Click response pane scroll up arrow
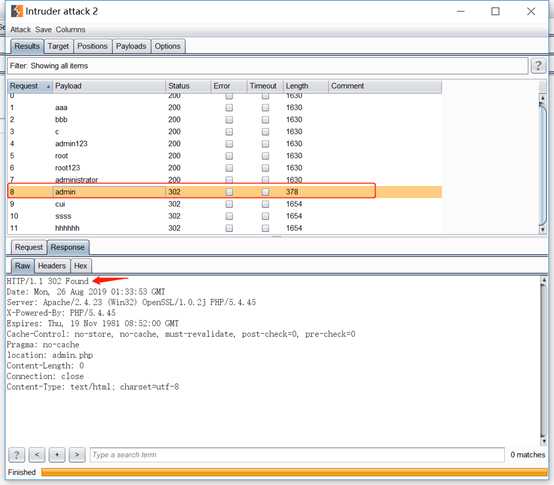 544,280
